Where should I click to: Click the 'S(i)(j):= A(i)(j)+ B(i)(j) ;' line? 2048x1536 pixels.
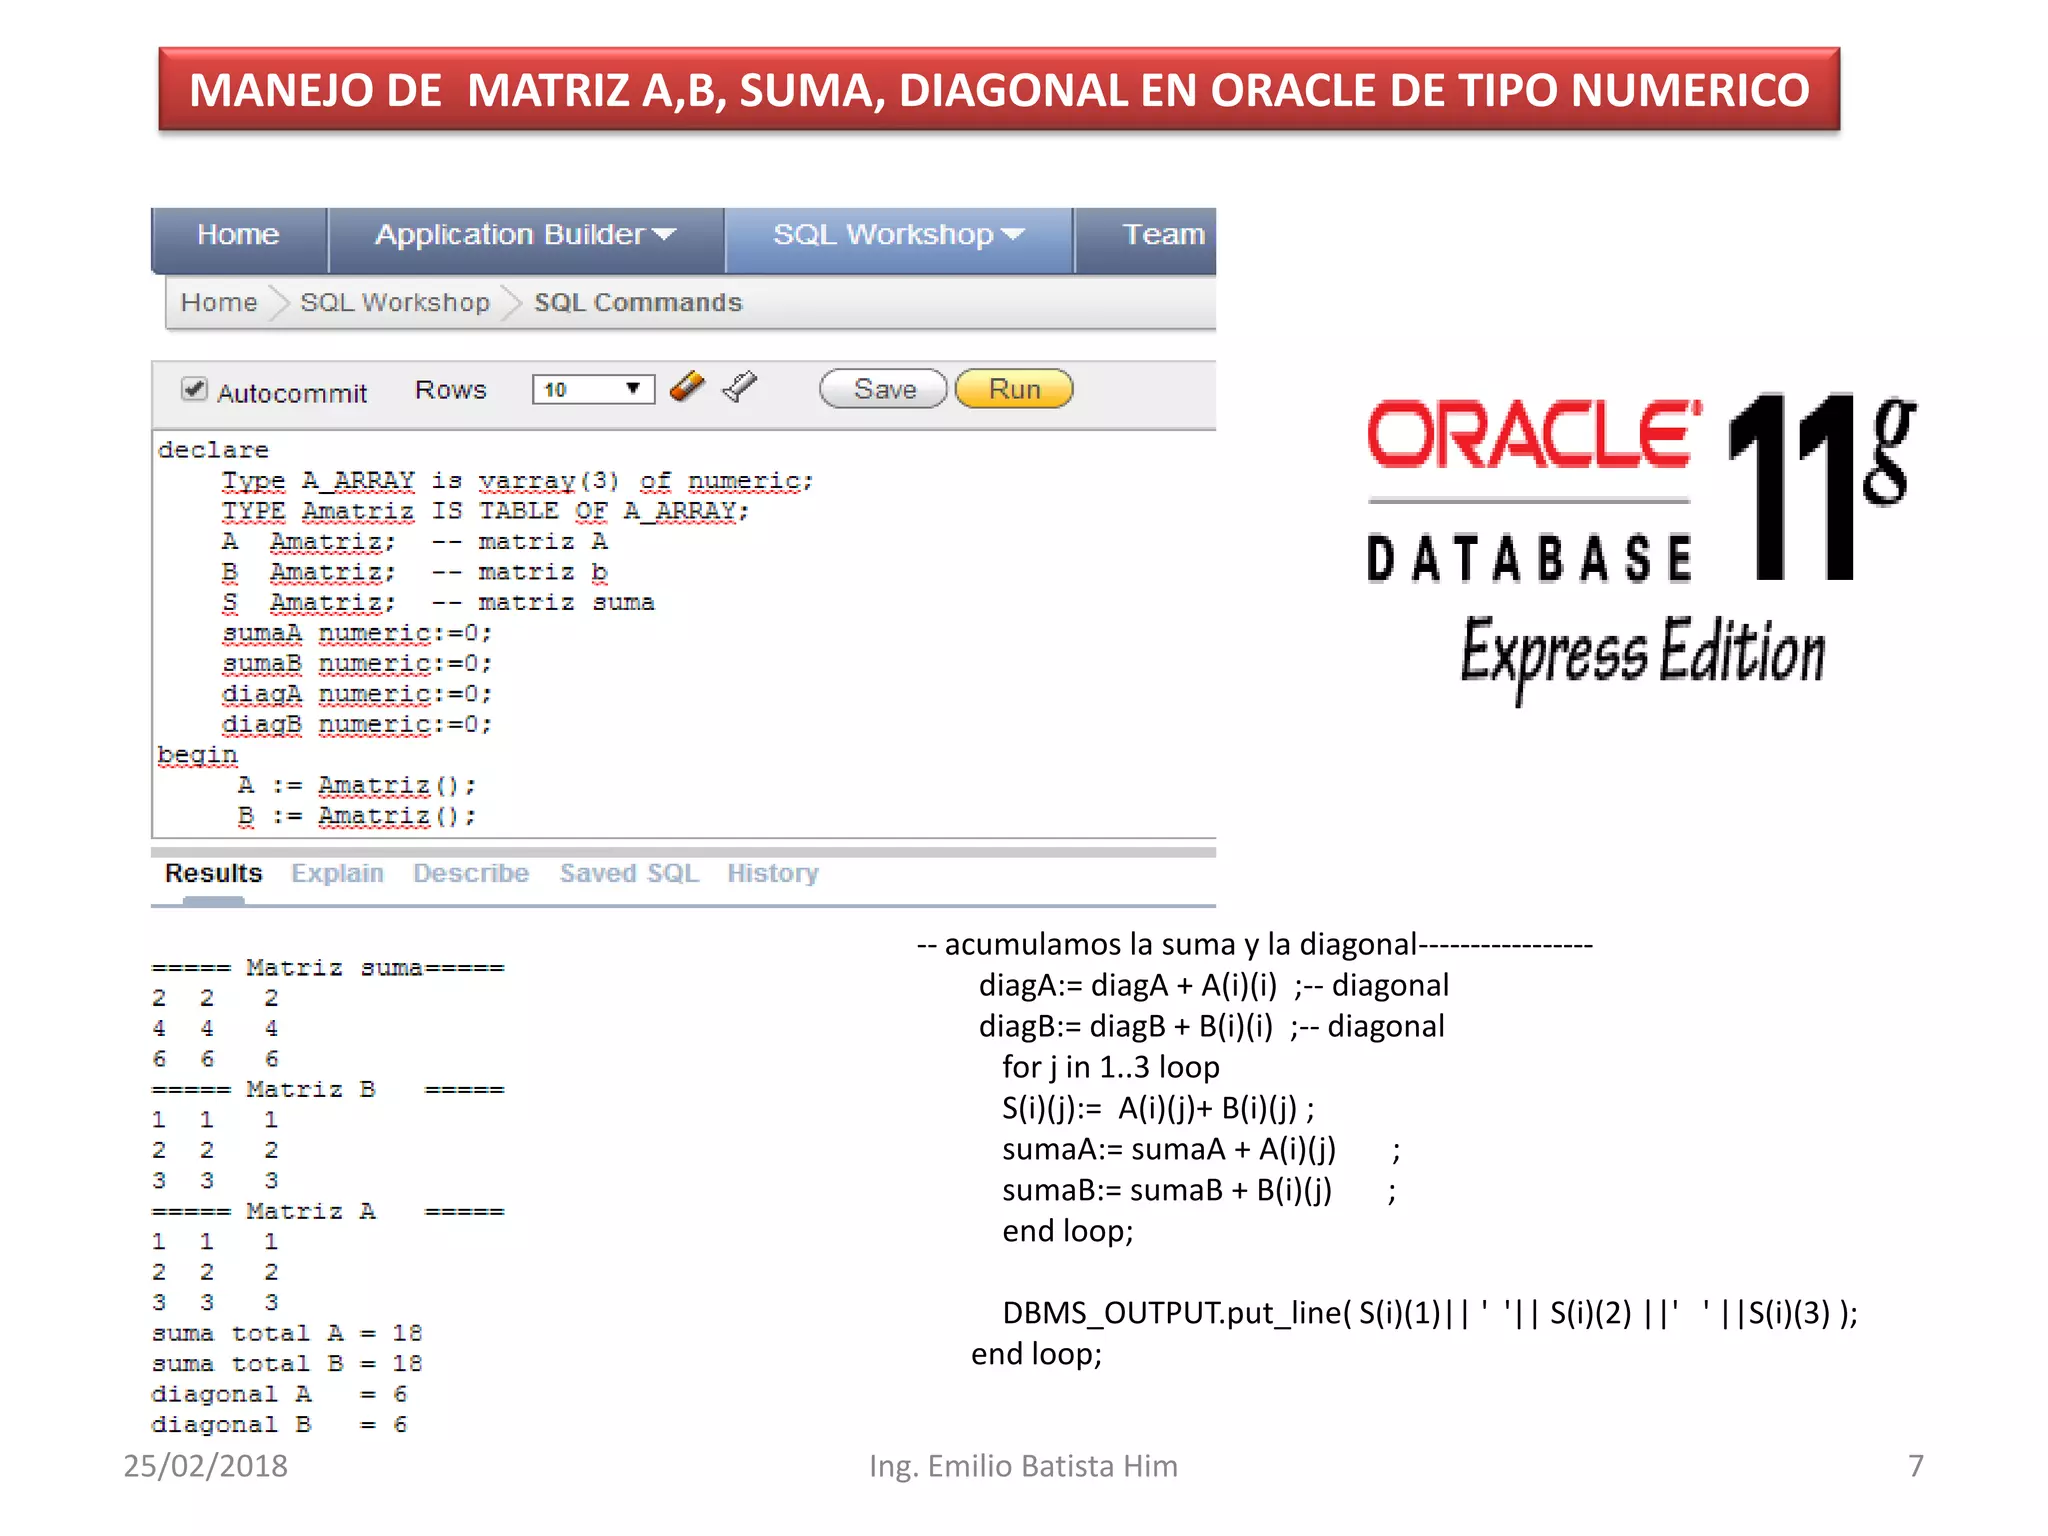click(x=1159, y=1108)
